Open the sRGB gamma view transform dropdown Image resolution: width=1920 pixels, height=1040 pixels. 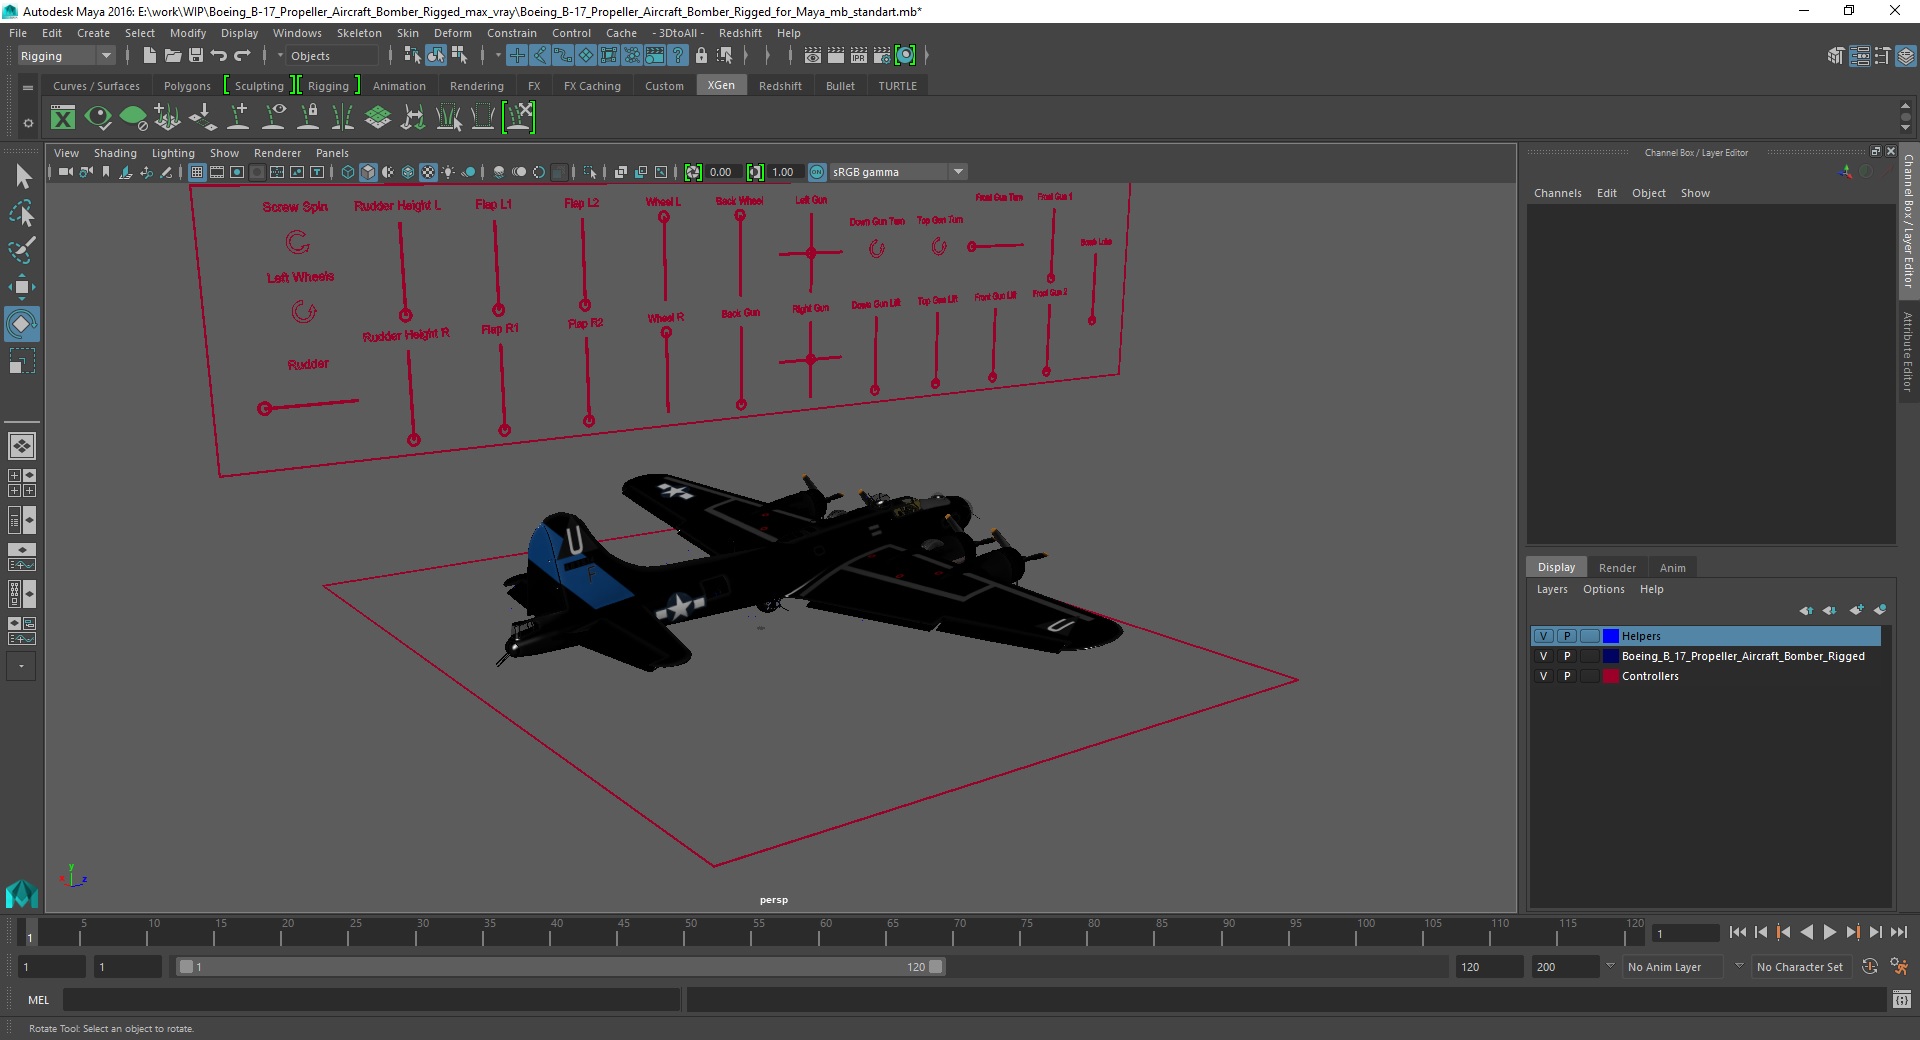click(898, 172)
